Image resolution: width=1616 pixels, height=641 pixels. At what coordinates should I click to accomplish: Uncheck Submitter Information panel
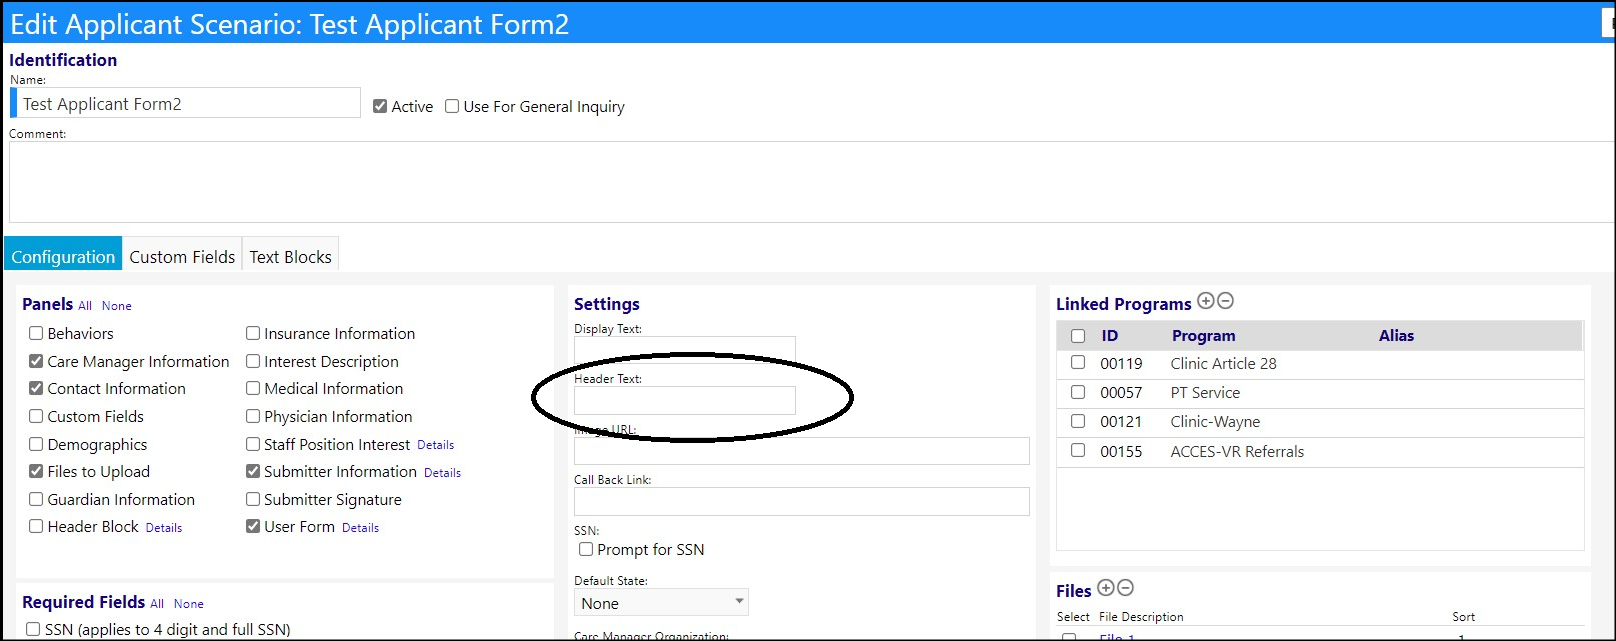253,471
